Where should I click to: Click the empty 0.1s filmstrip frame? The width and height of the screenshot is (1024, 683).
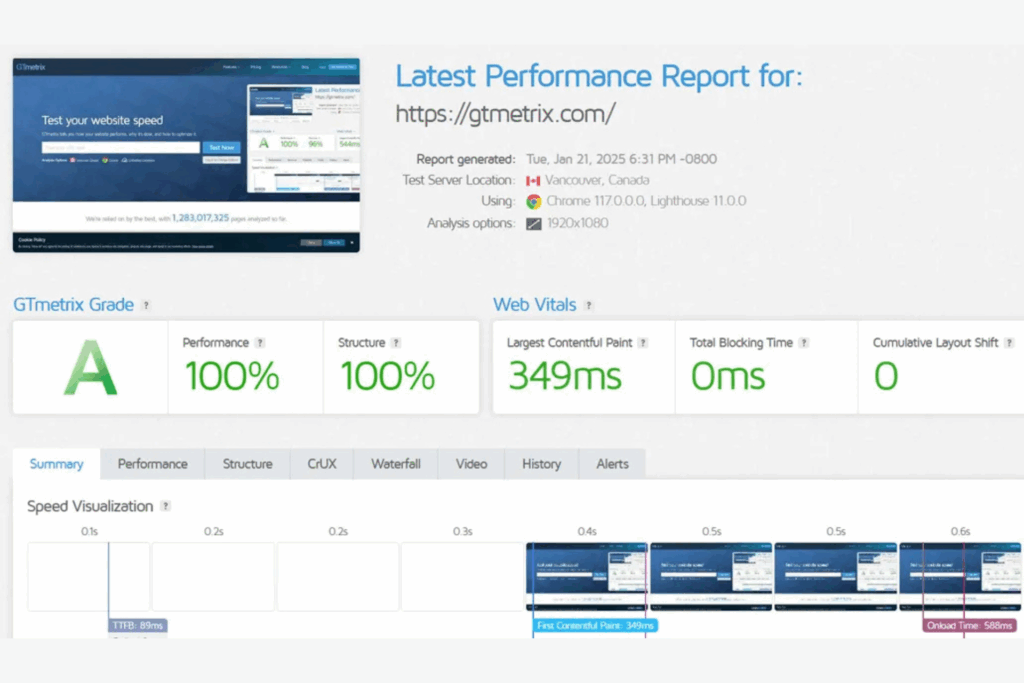tap(89, 577)
